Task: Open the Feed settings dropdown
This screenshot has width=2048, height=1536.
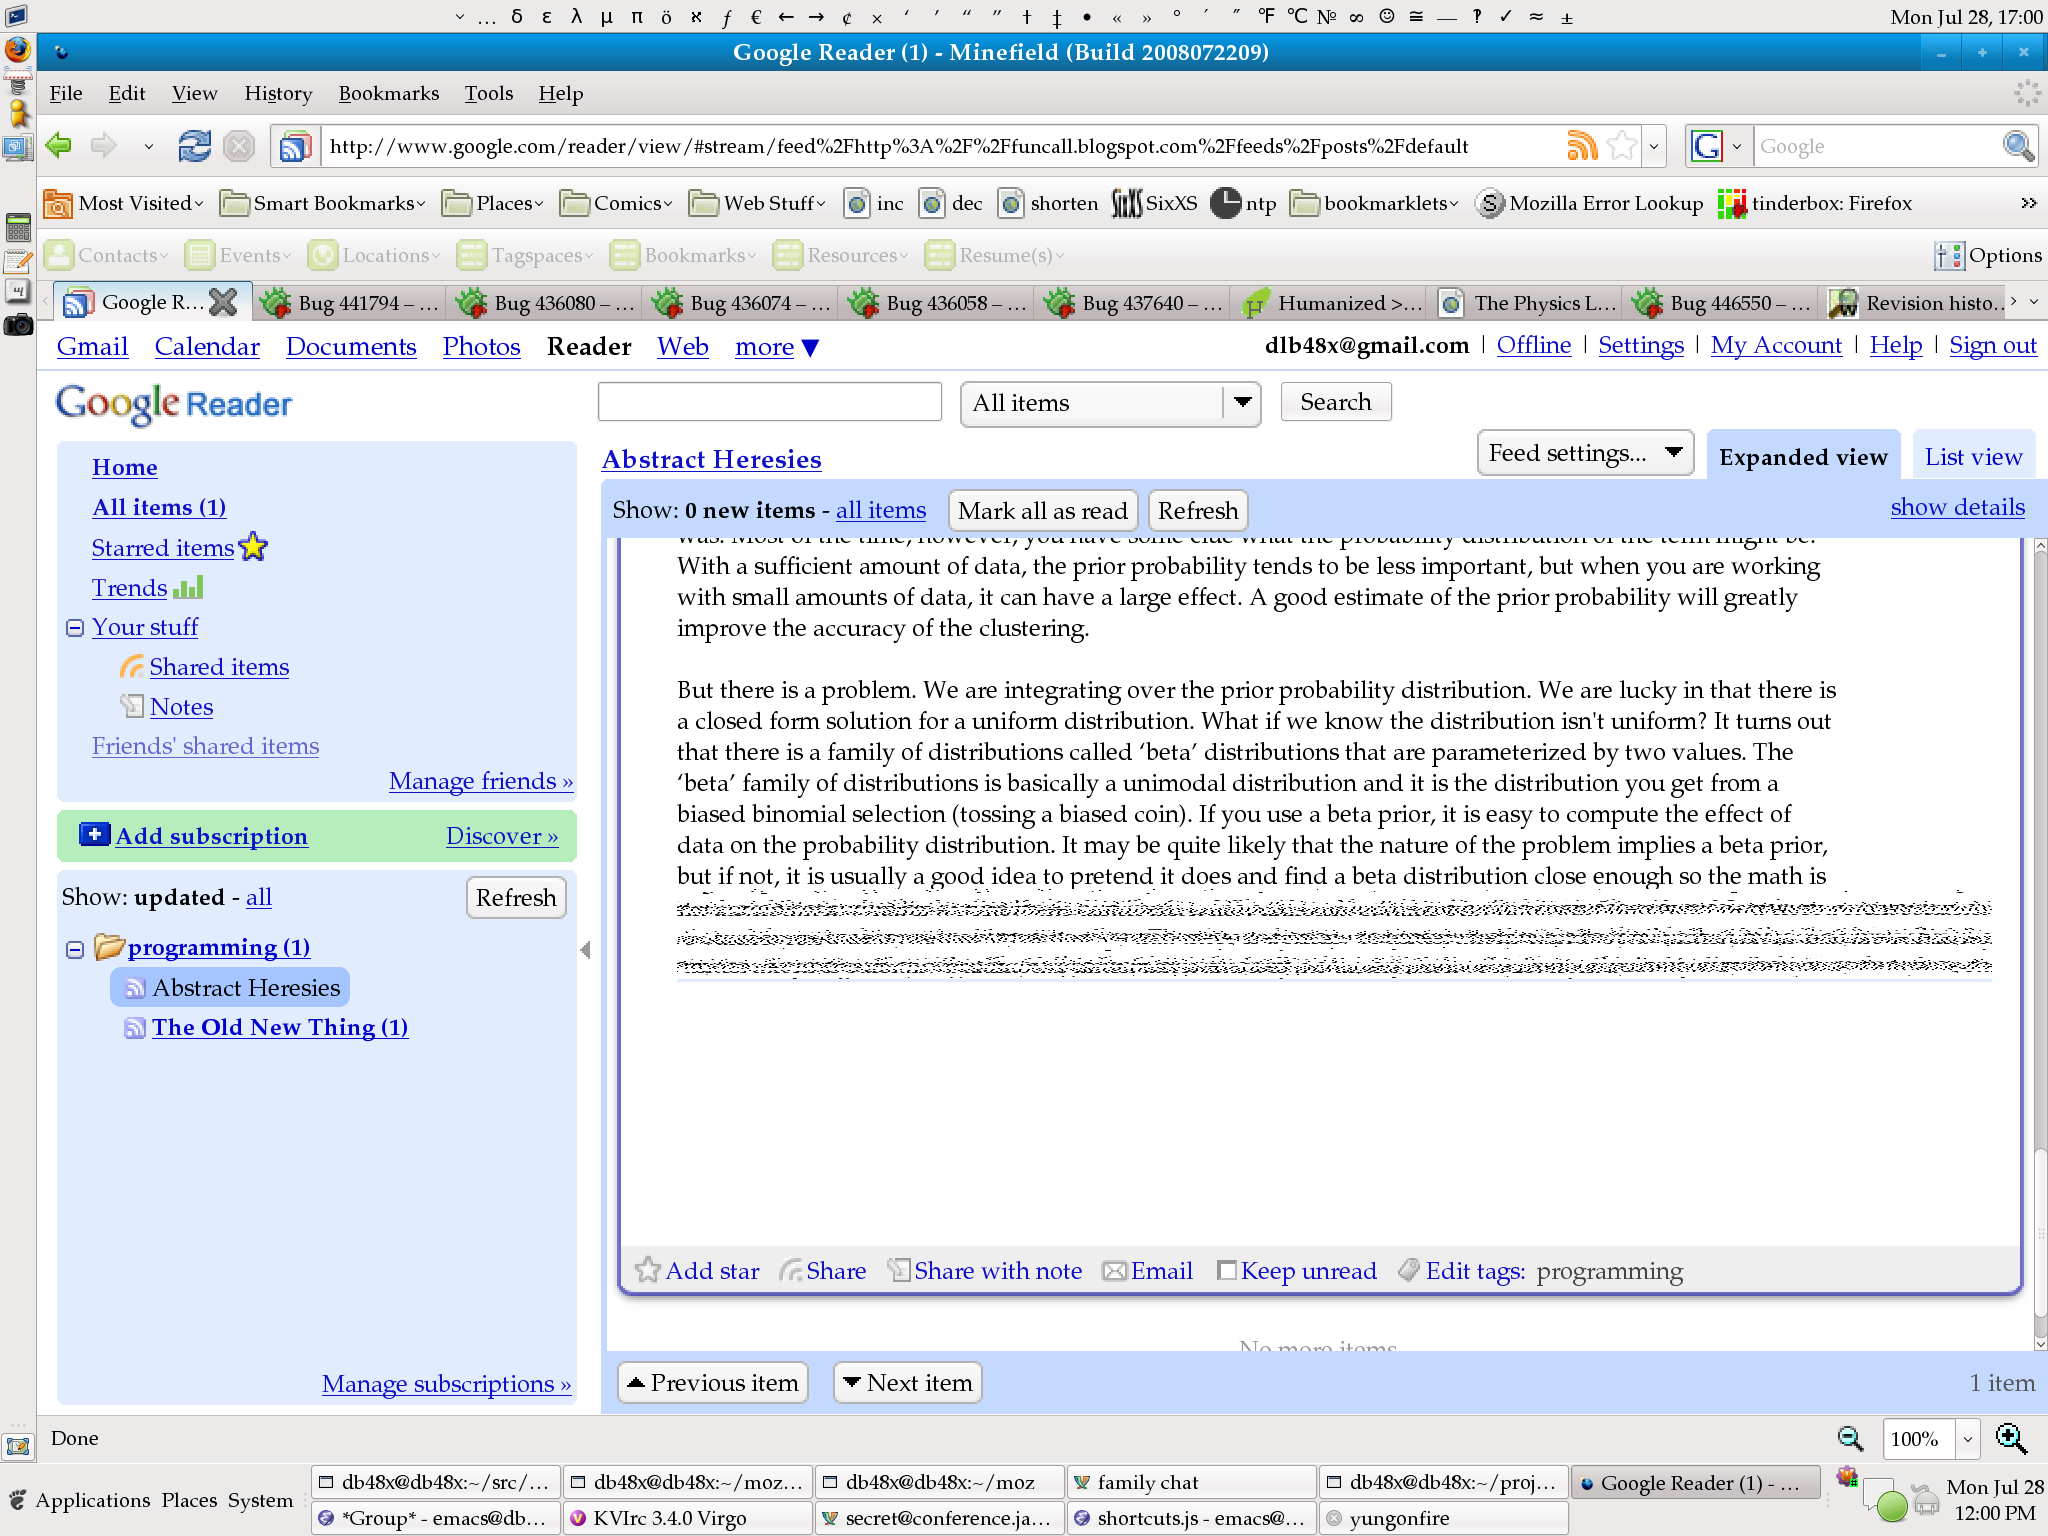Action: pyautogui.click(x=1584, y=454)
